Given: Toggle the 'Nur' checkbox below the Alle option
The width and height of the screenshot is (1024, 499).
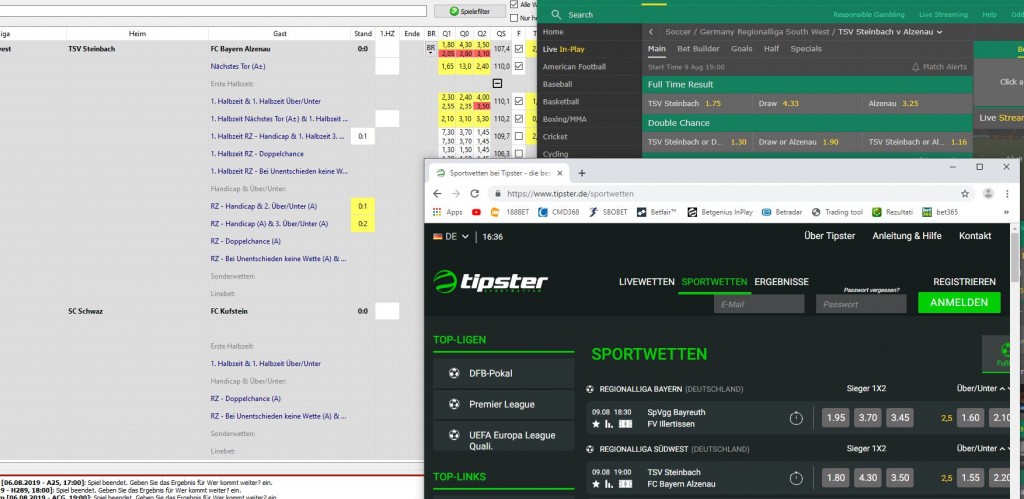Looking at the screenshot, I should click(514, 18).
